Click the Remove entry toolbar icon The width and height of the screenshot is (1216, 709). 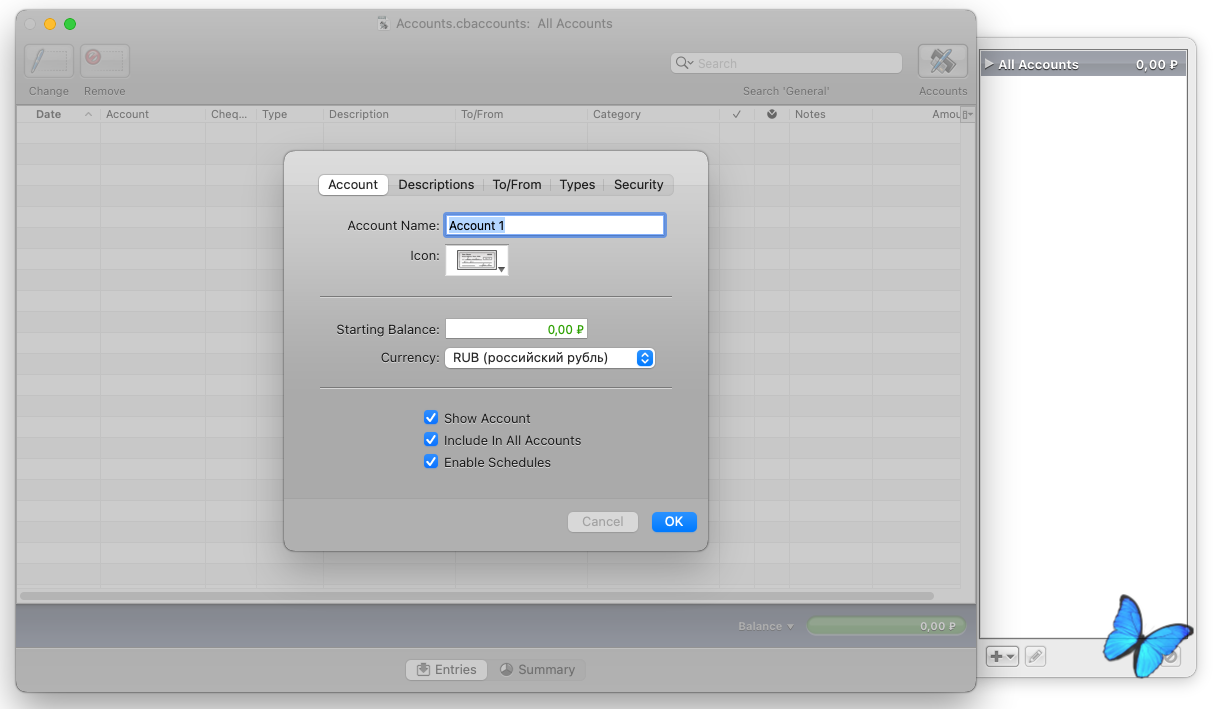pos(104,61)
